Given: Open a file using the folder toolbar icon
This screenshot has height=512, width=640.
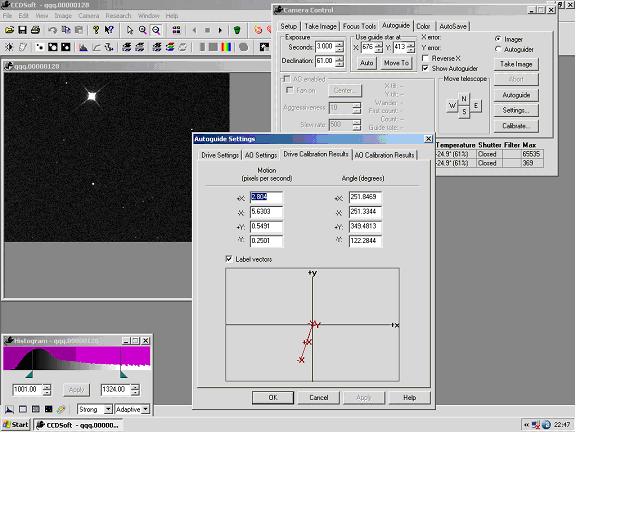Looking at the screenshot, I should (9, 30).
